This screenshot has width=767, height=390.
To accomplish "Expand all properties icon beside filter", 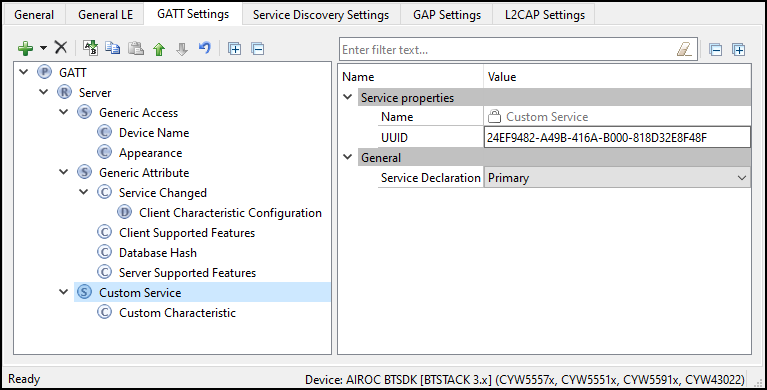I will pyautogui.click(x=739, y=49).
